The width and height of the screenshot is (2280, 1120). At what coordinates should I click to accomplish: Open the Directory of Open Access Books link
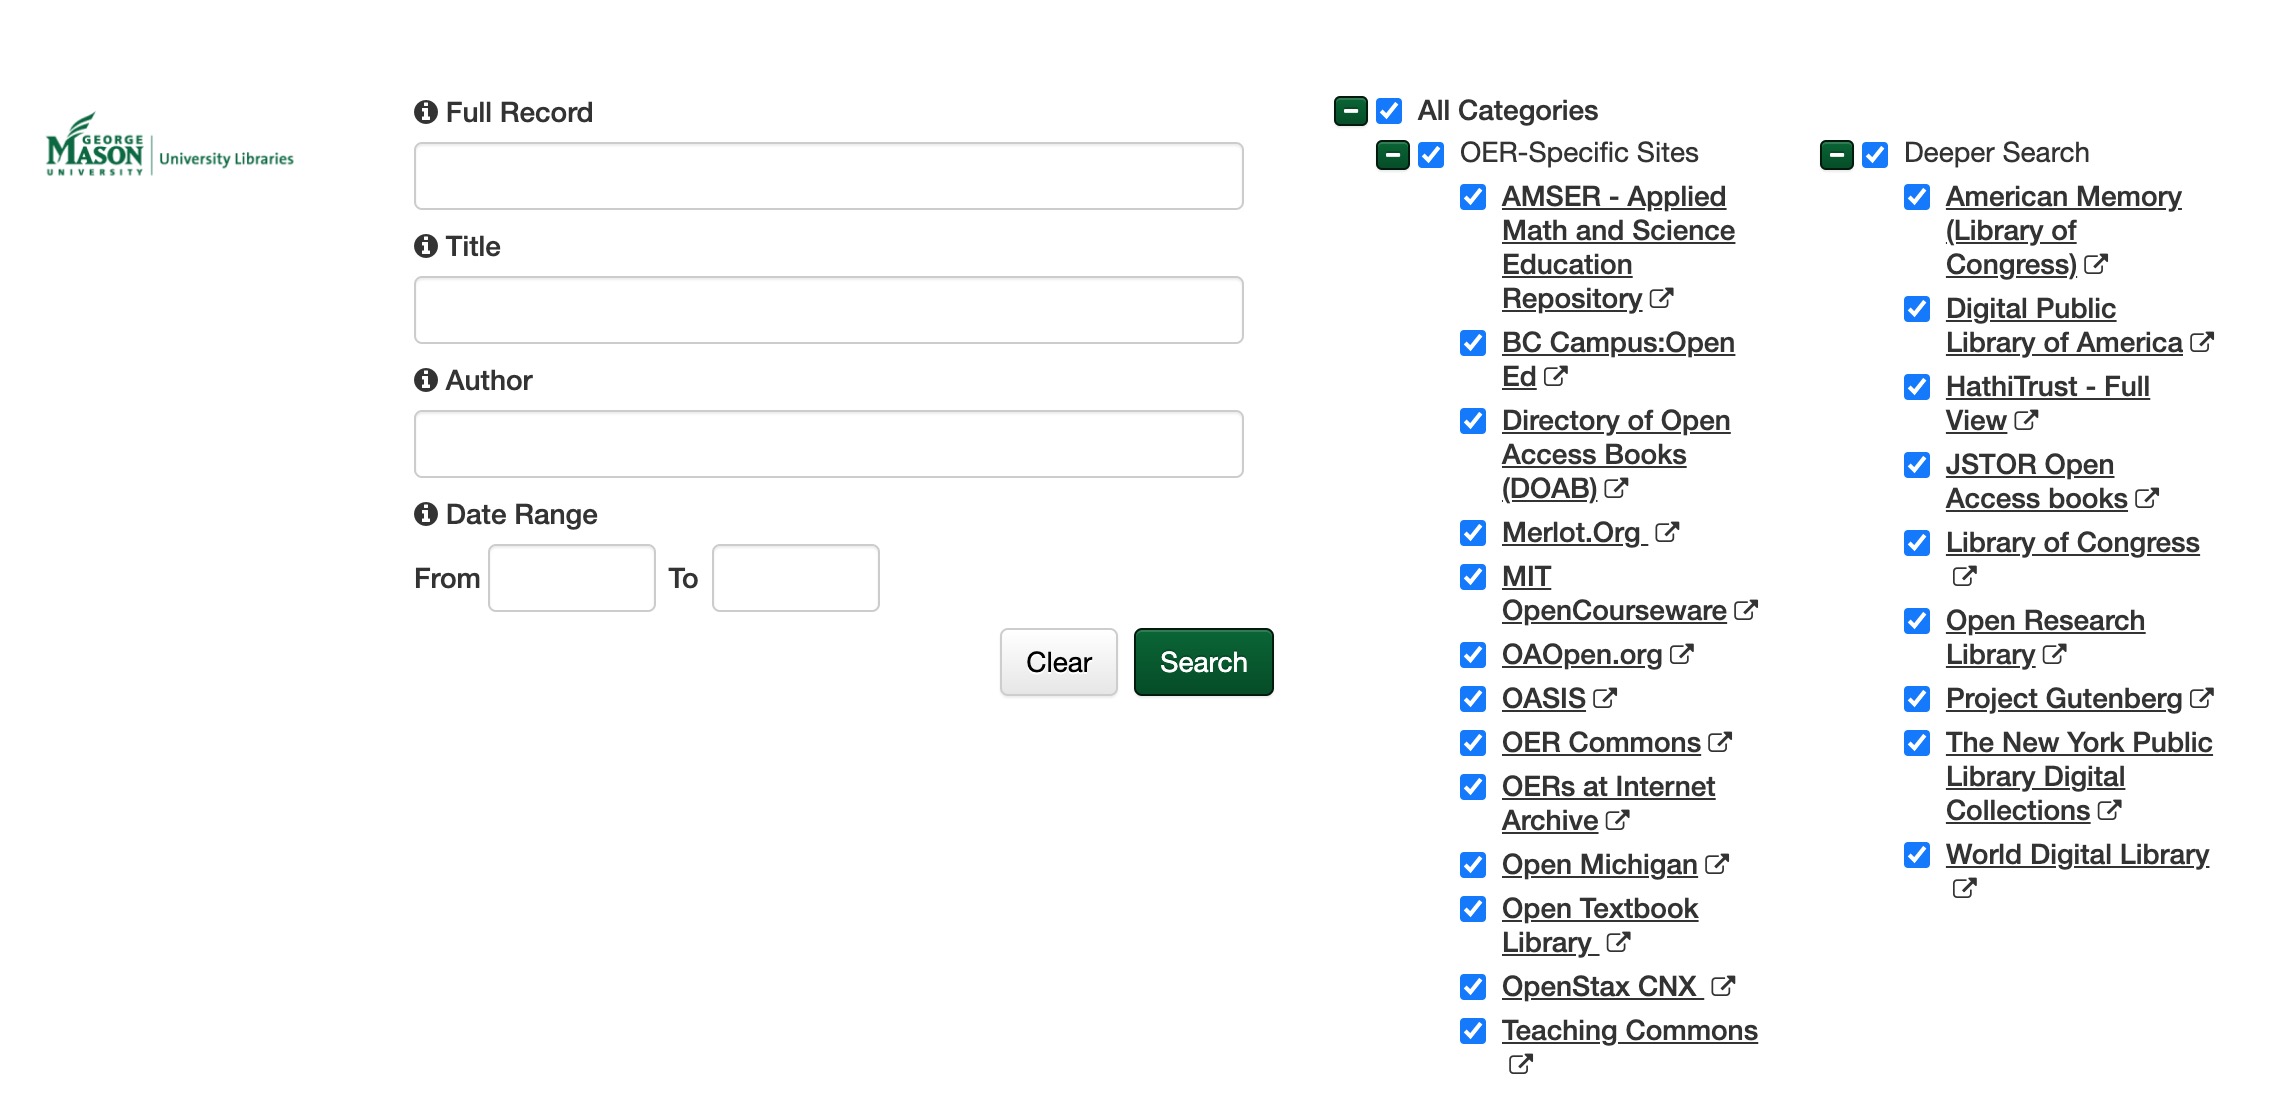coord(1616,454)
